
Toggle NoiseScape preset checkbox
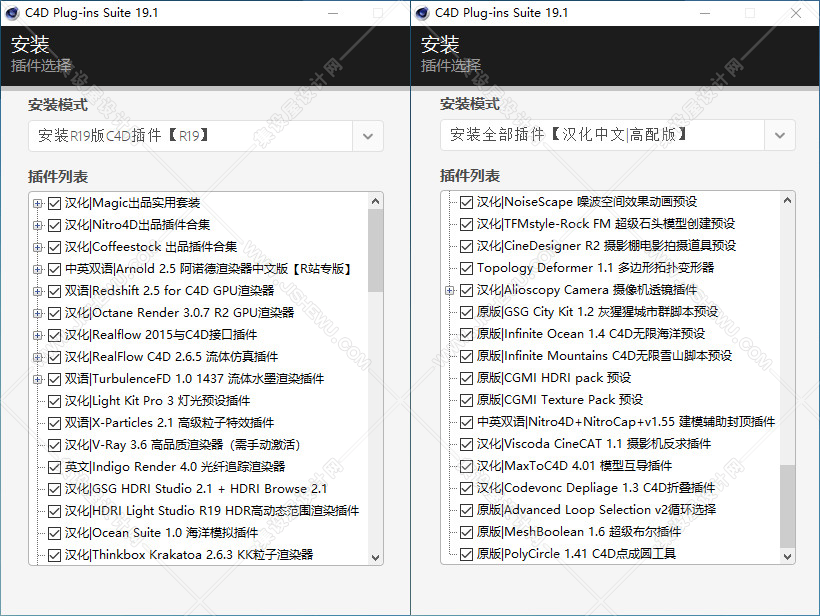point(466,202)
